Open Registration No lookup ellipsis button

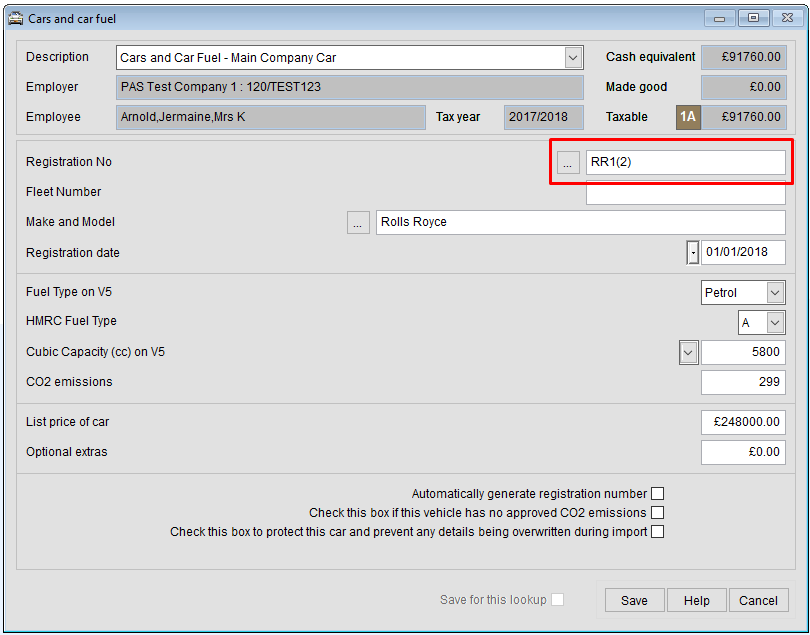(x=568, y=163)
